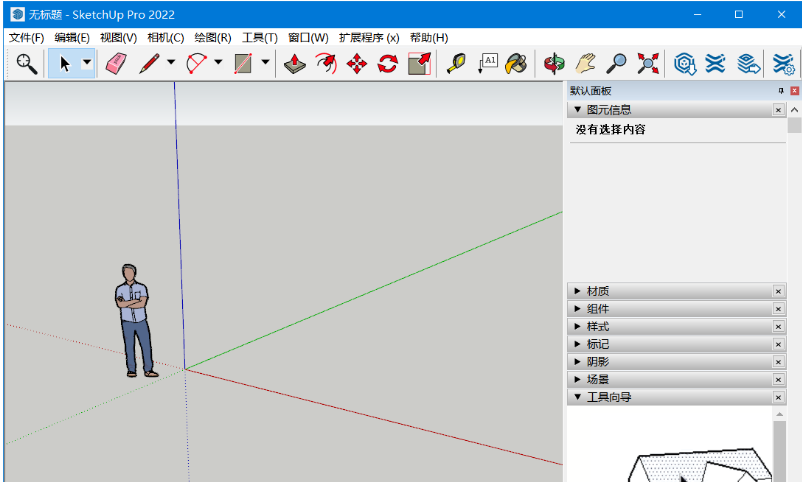Open the 相机(C) menu
Image resolution: width=802 pixels, height=482 pixels.
(x=165, y=37)
